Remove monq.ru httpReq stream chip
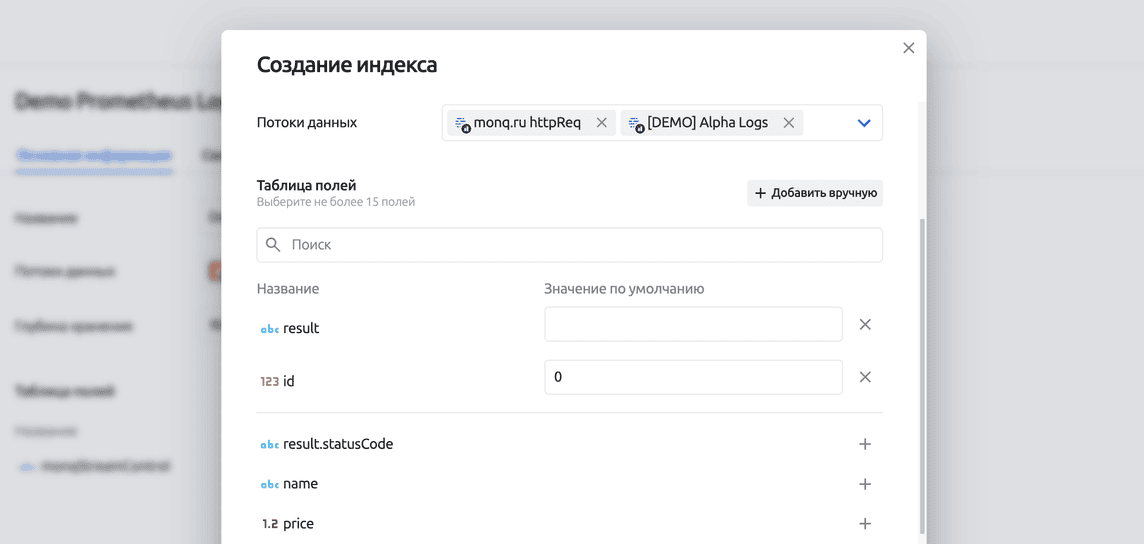 point(601,123)
